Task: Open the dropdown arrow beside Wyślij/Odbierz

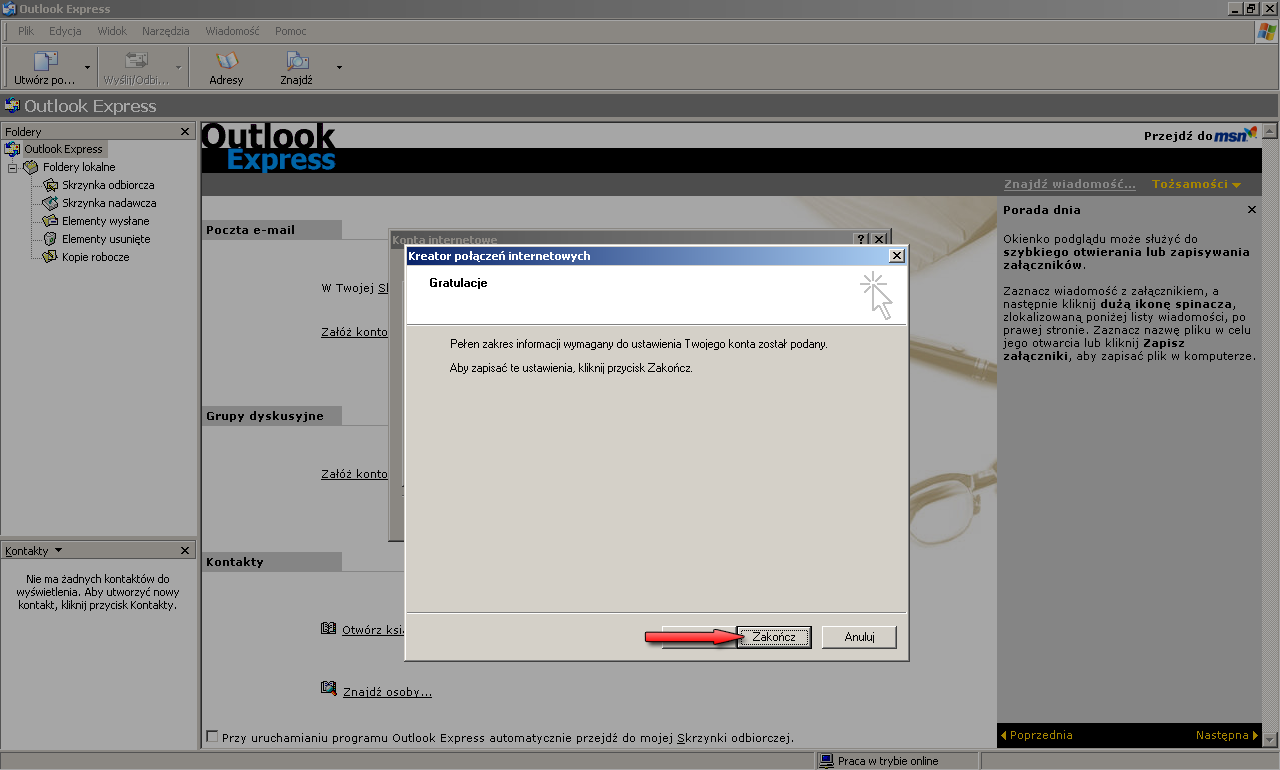Action: [x=179, y=67]
